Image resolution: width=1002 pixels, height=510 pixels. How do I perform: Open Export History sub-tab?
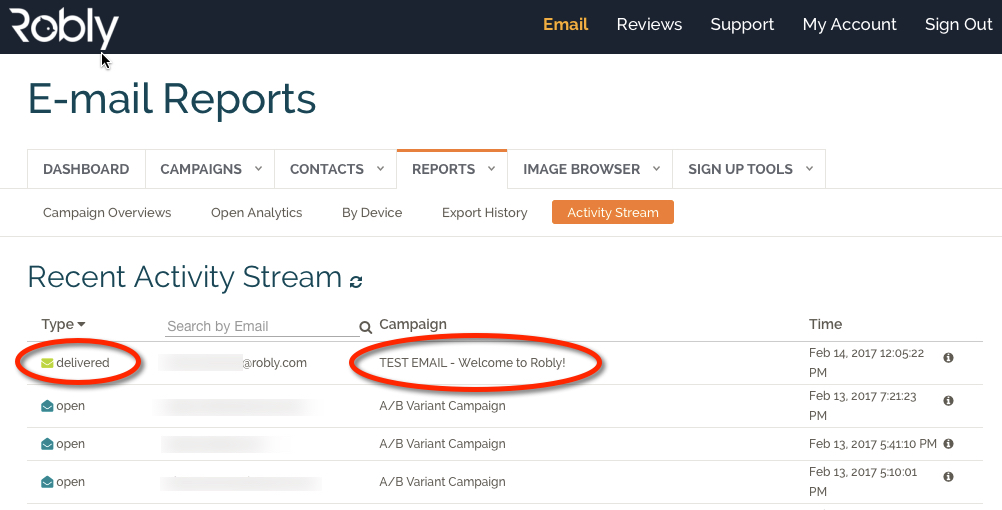(x=484, y=213)
